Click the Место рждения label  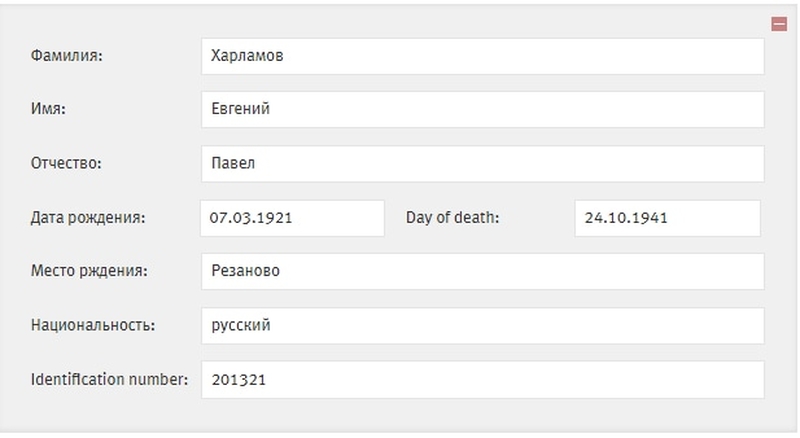pyautogui.click(x=89, y=271)
